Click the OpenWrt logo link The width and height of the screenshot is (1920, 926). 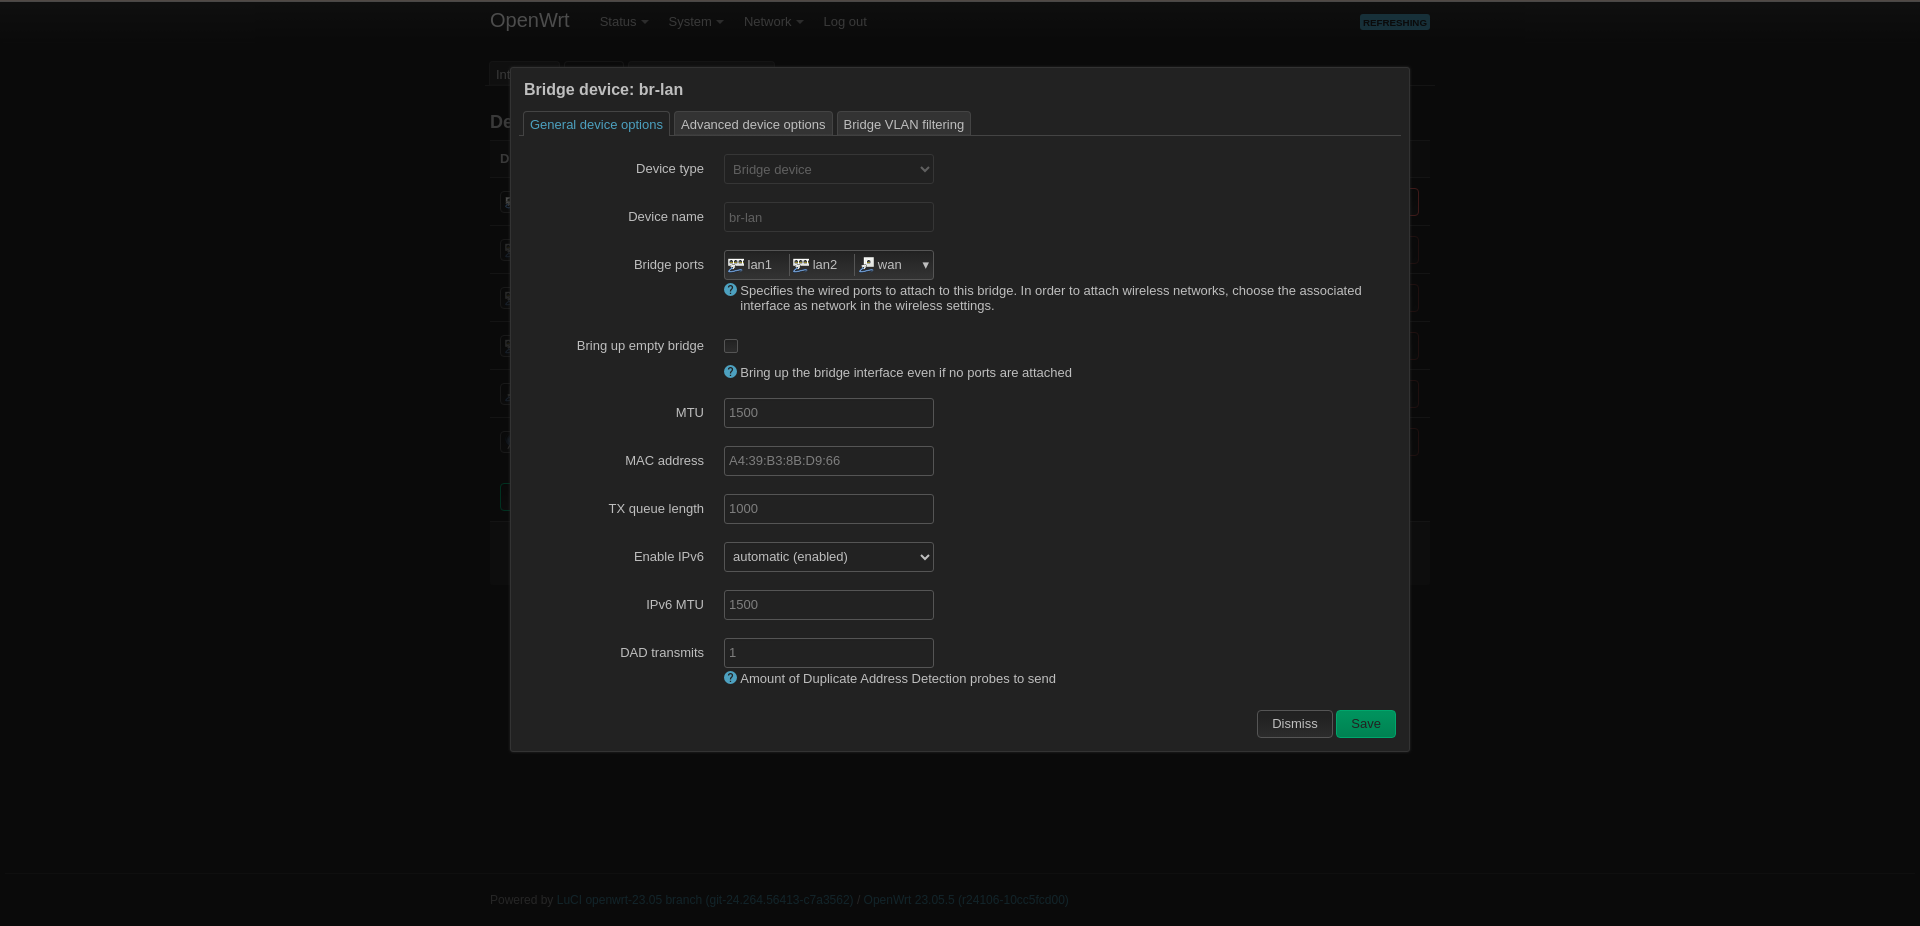tap(529, 21)
